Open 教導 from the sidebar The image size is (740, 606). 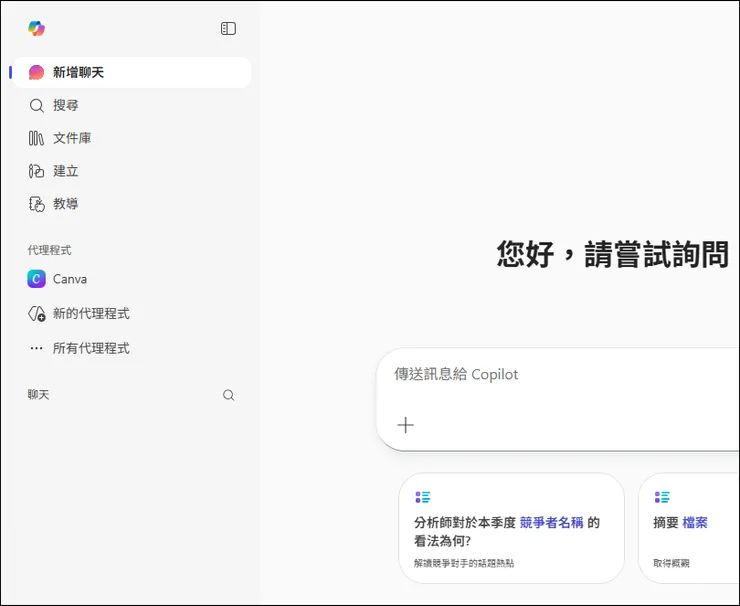coord(133,204)
